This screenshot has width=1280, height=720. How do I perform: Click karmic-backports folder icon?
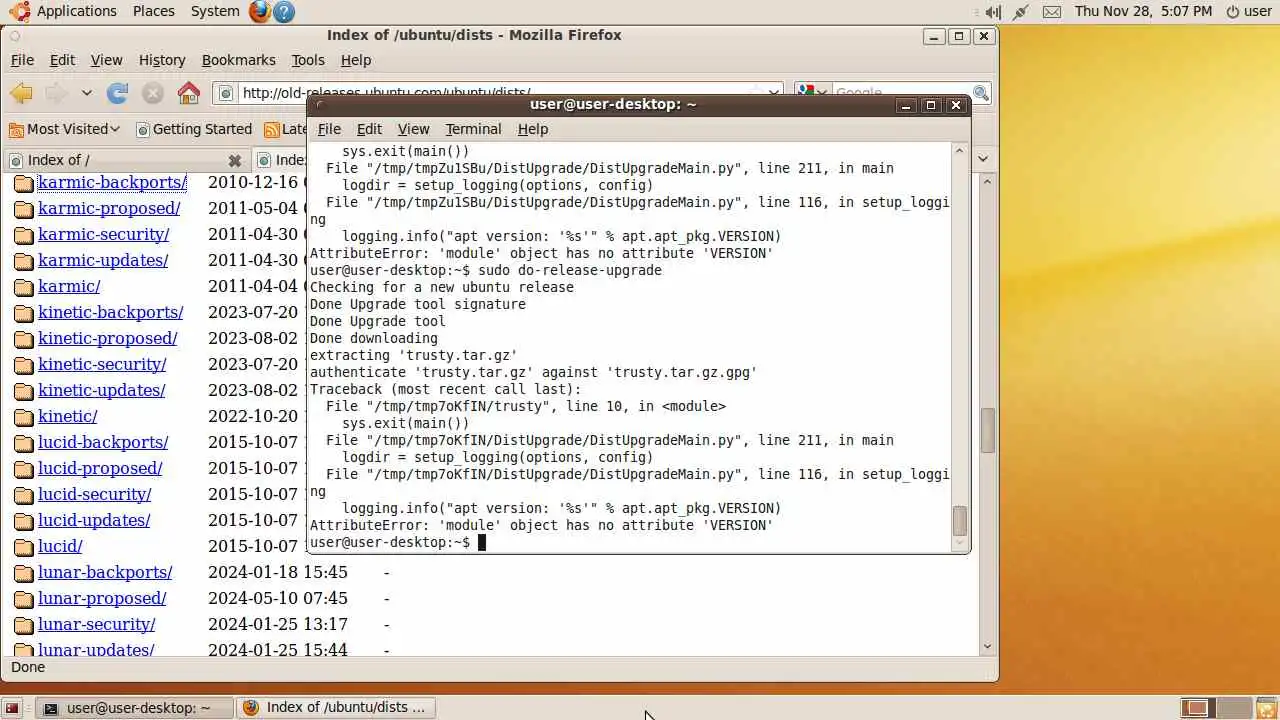(23, 183)
